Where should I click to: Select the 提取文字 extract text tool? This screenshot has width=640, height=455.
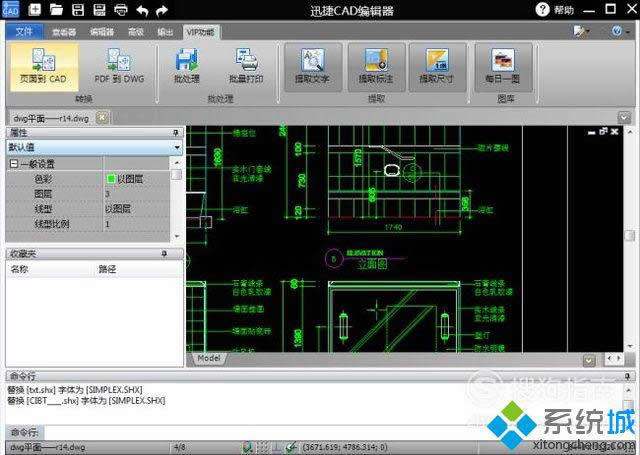pyautogui.click(x=313, y=67)
